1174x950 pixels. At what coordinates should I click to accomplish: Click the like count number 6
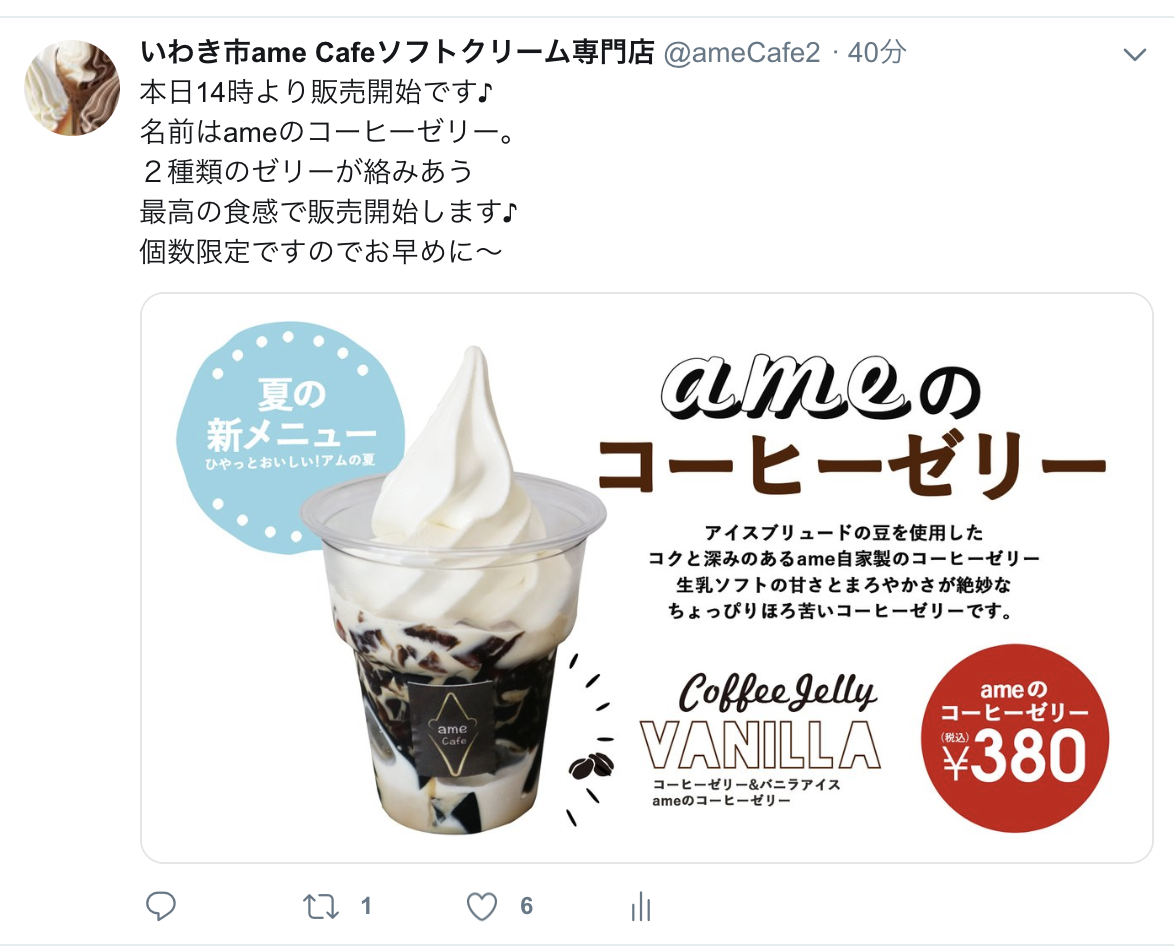point(526,907)
